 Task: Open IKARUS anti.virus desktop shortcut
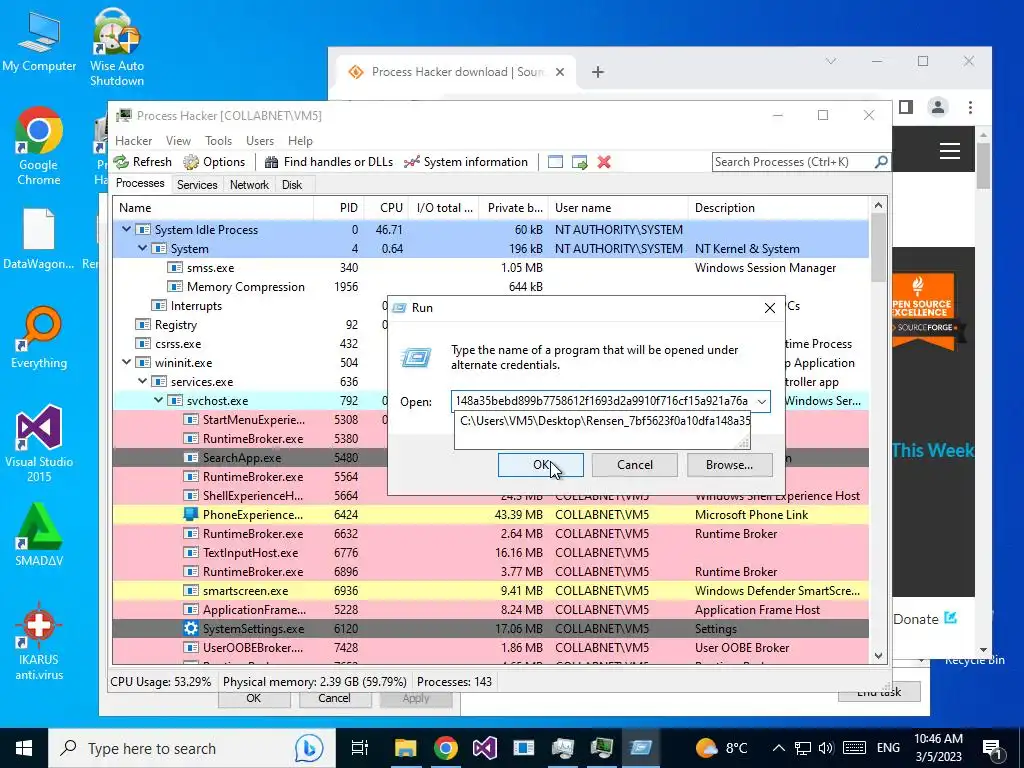click(39, 641)
